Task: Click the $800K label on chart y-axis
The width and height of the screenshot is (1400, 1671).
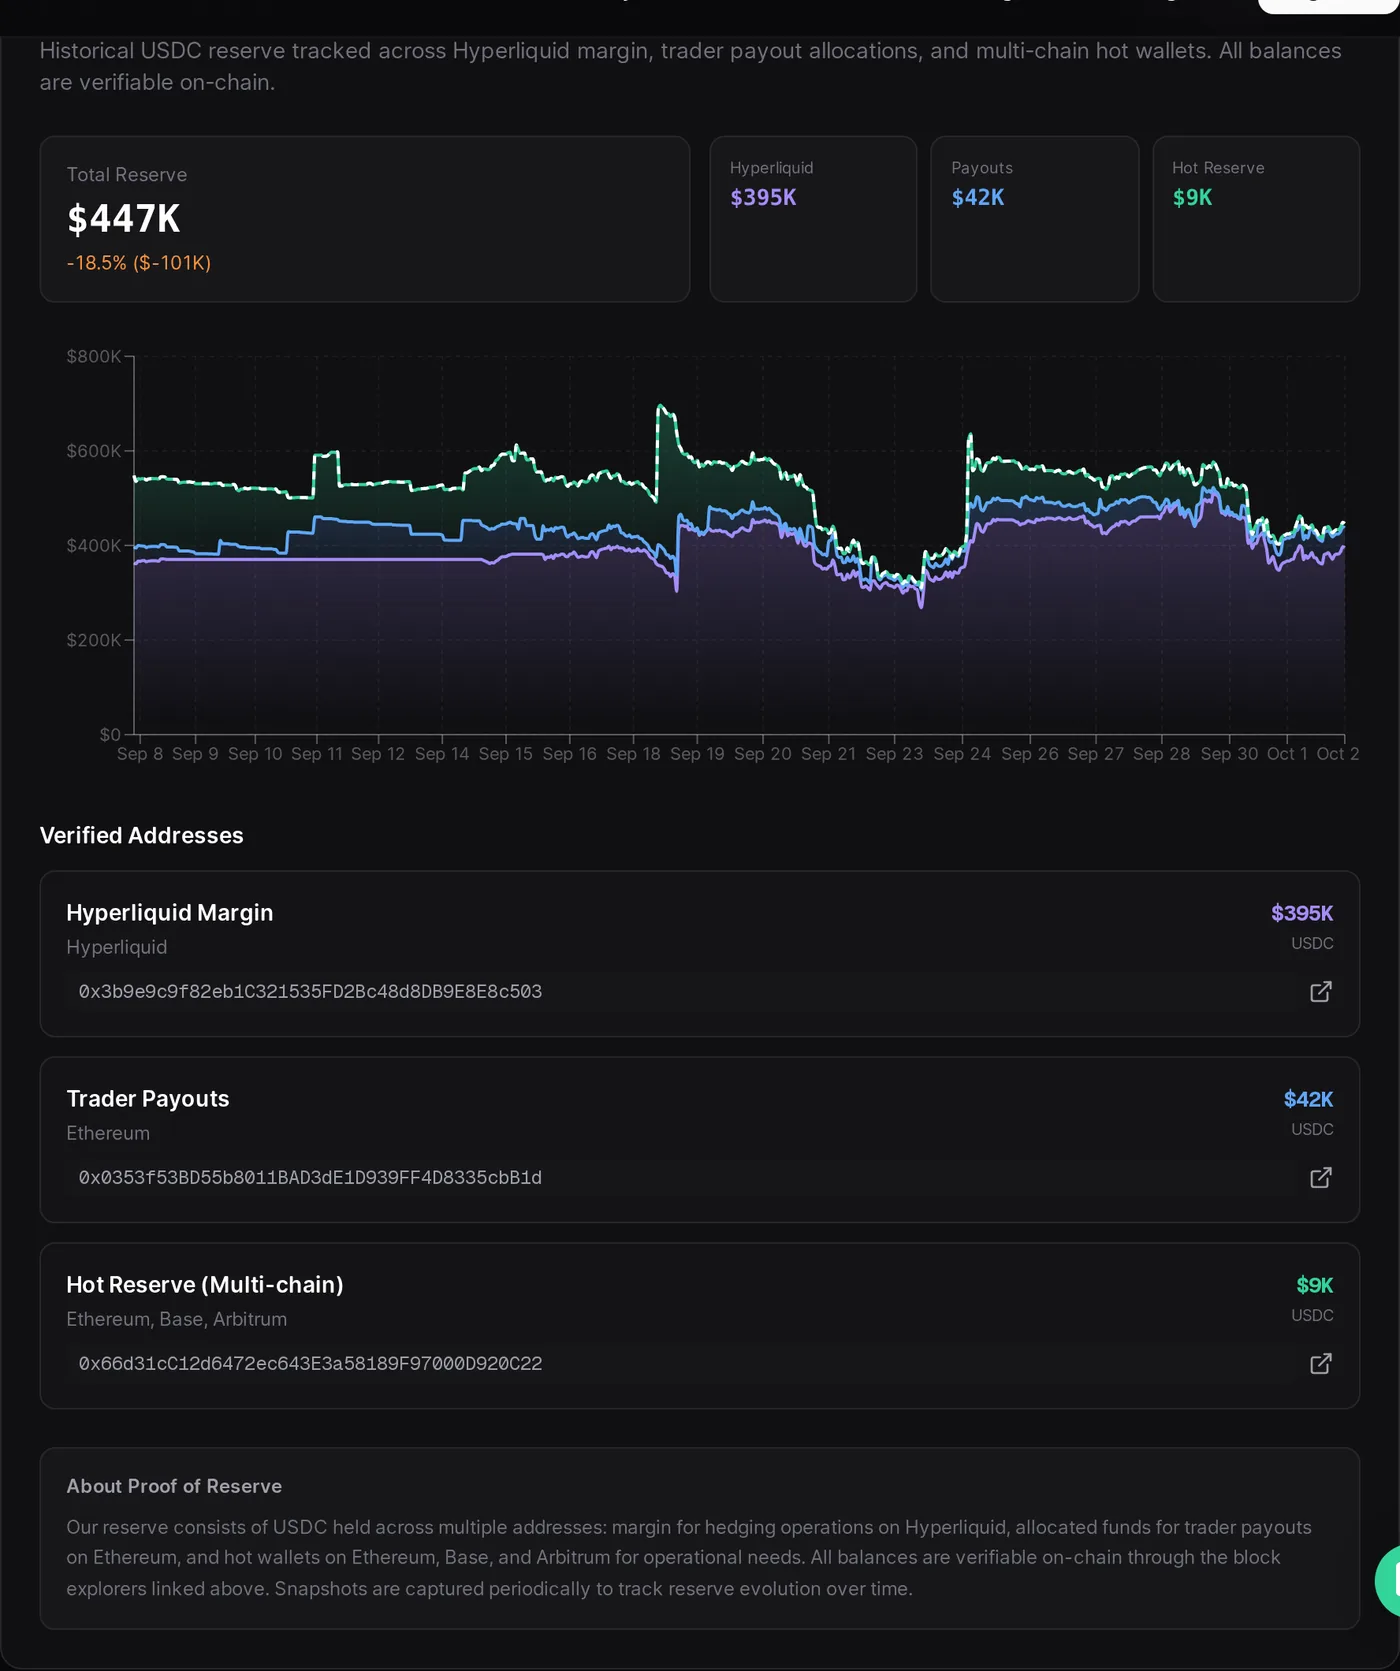Action: click(94, 357)
